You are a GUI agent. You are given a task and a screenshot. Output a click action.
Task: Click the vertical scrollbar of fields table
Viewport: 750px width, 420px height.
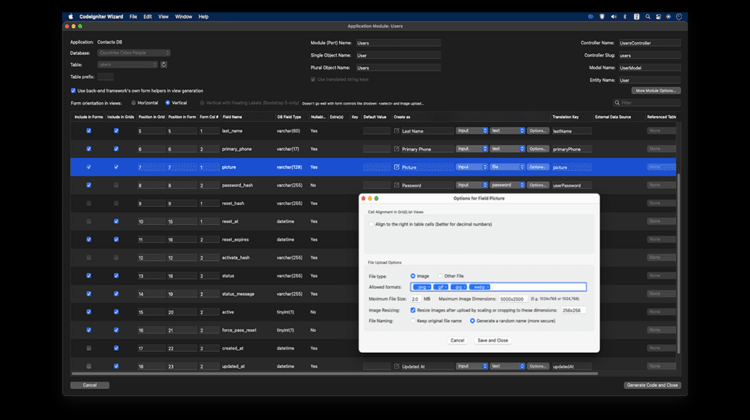point(679,263)
